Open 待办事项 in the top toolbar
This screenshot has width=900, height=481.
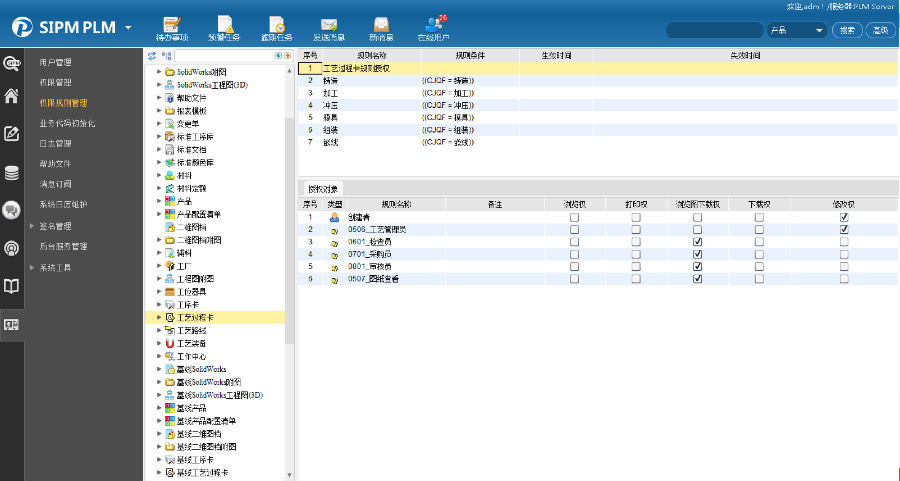[x=172, y=25]
